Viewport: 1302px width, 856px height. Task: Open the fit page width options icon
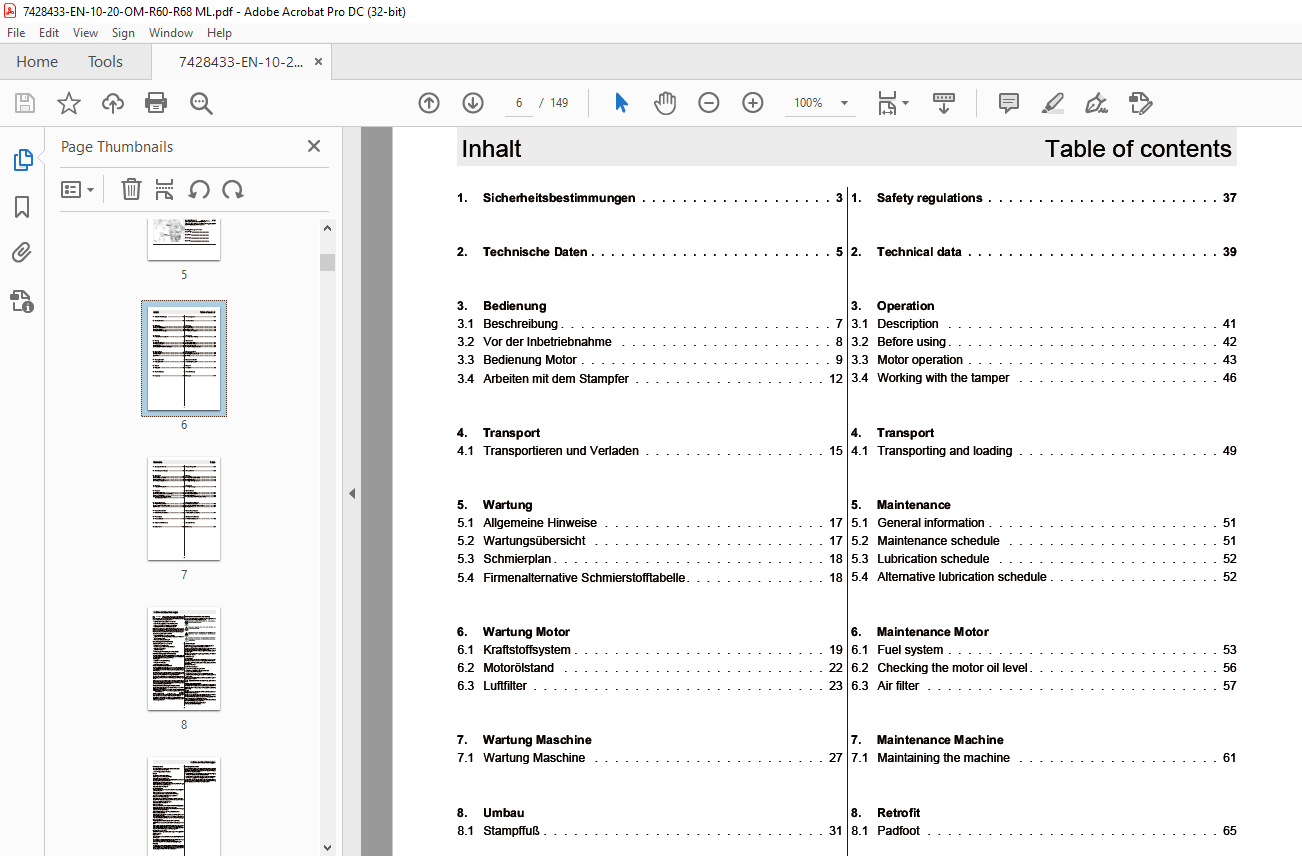[x=892, y=103]
